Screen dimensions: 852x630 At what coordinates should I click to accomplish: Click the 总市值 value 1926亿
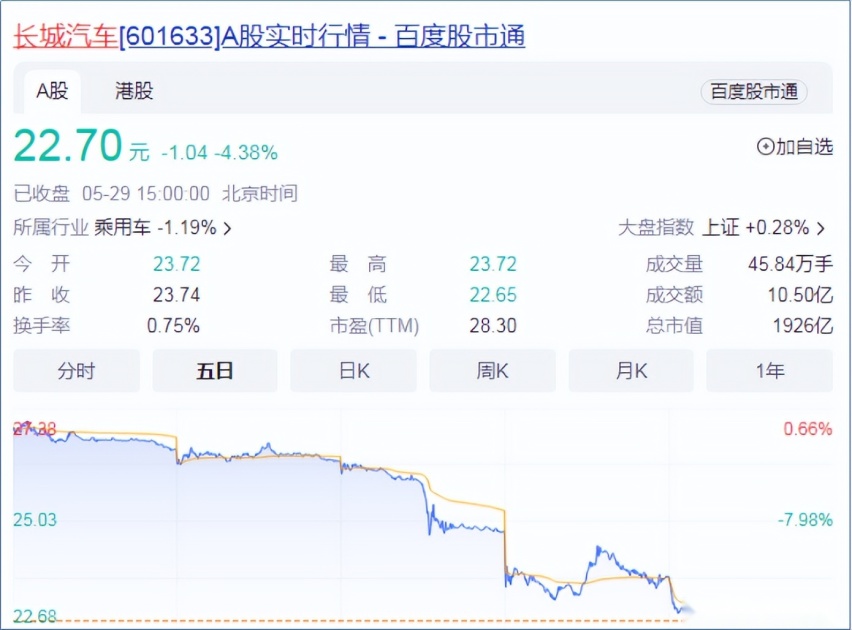coord(803,326)
